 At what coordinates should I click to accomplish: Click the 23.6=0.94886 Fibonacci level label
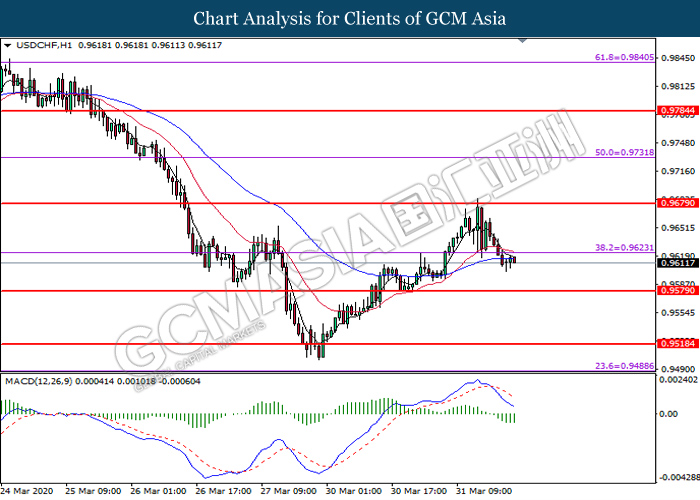coord(624,366)
